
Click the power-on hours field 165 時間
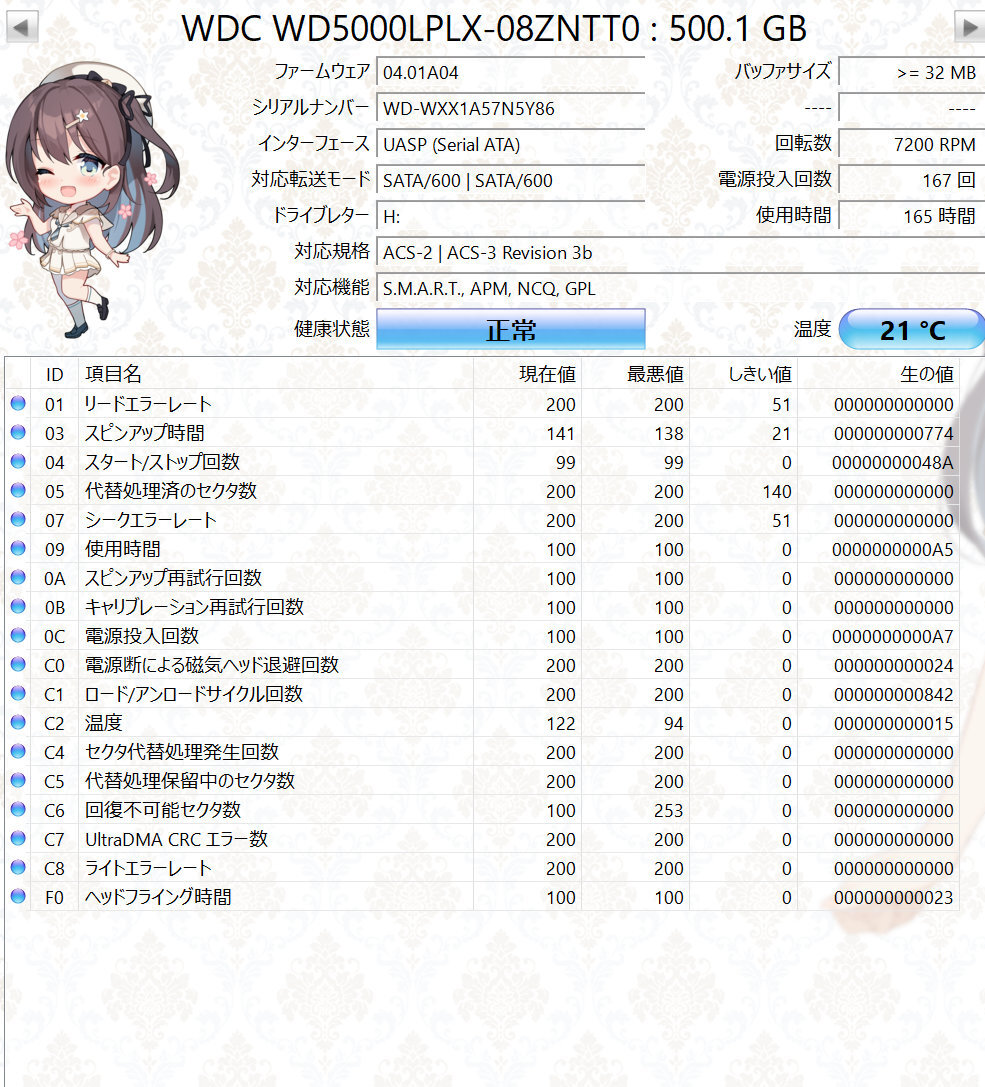point(912,216)
